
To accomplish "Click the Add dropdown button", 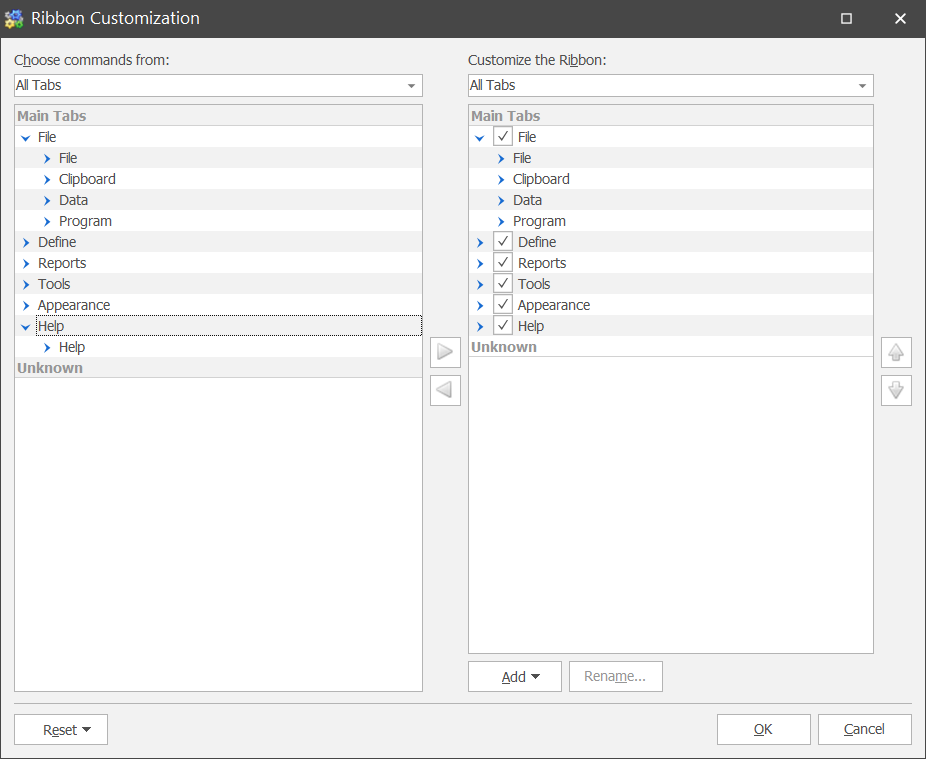I will coord(515,677).
